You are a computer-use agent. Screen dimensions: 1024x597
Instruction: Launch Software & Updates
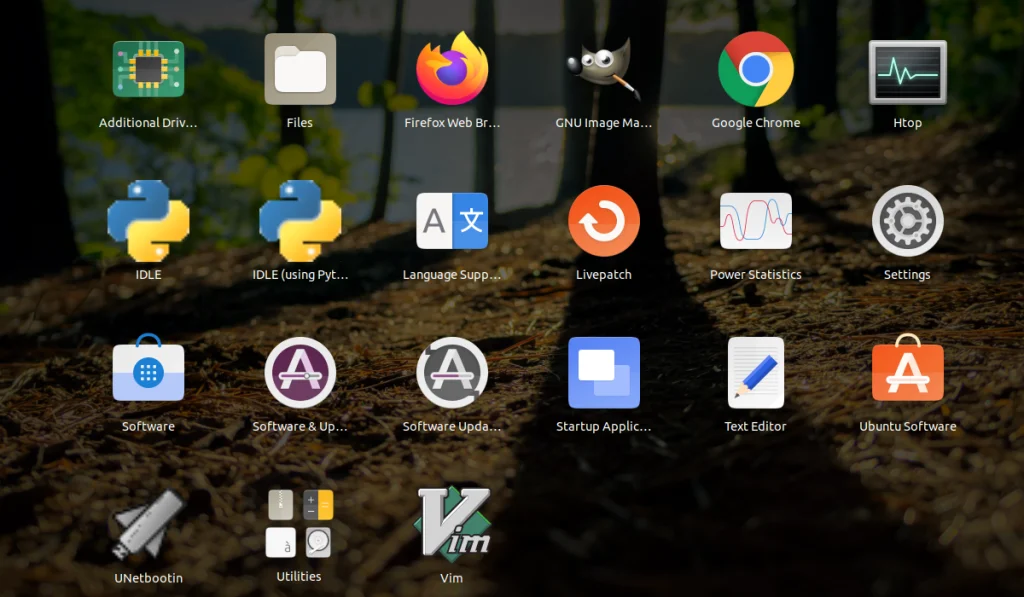click(300, 371)
